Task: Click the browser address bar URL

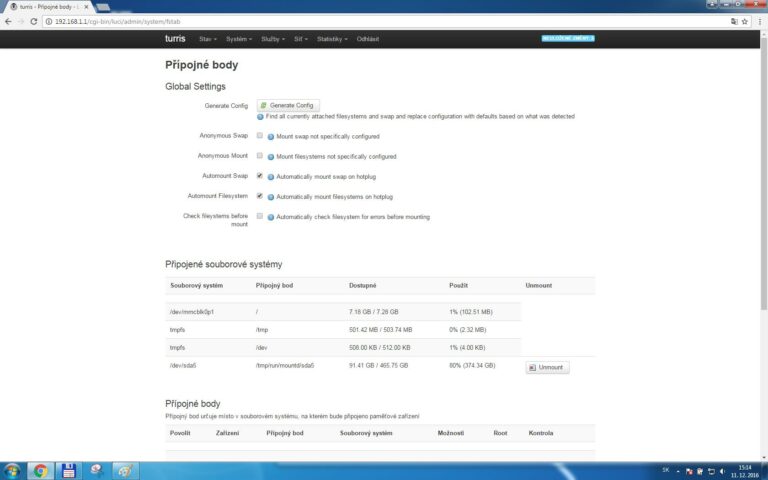Action: [x=118, y=22]
